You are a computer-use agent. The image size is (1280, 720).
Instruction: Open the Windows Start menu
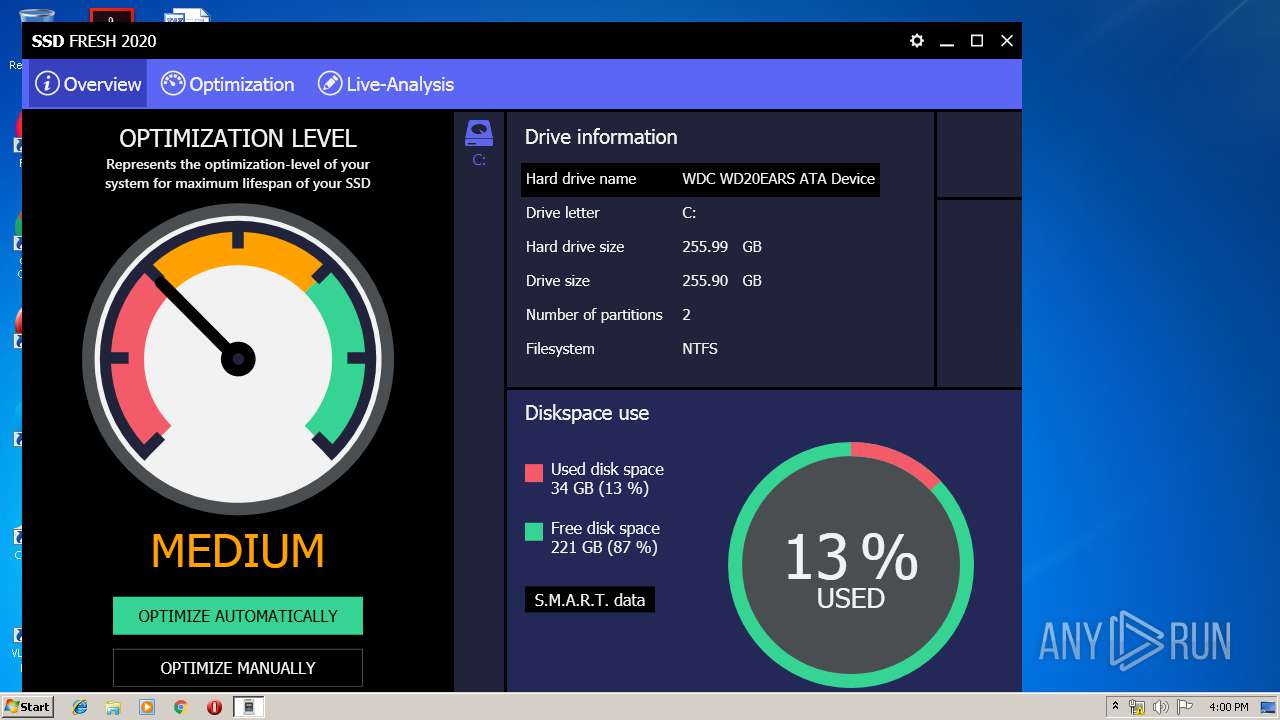tap(27, 707)
